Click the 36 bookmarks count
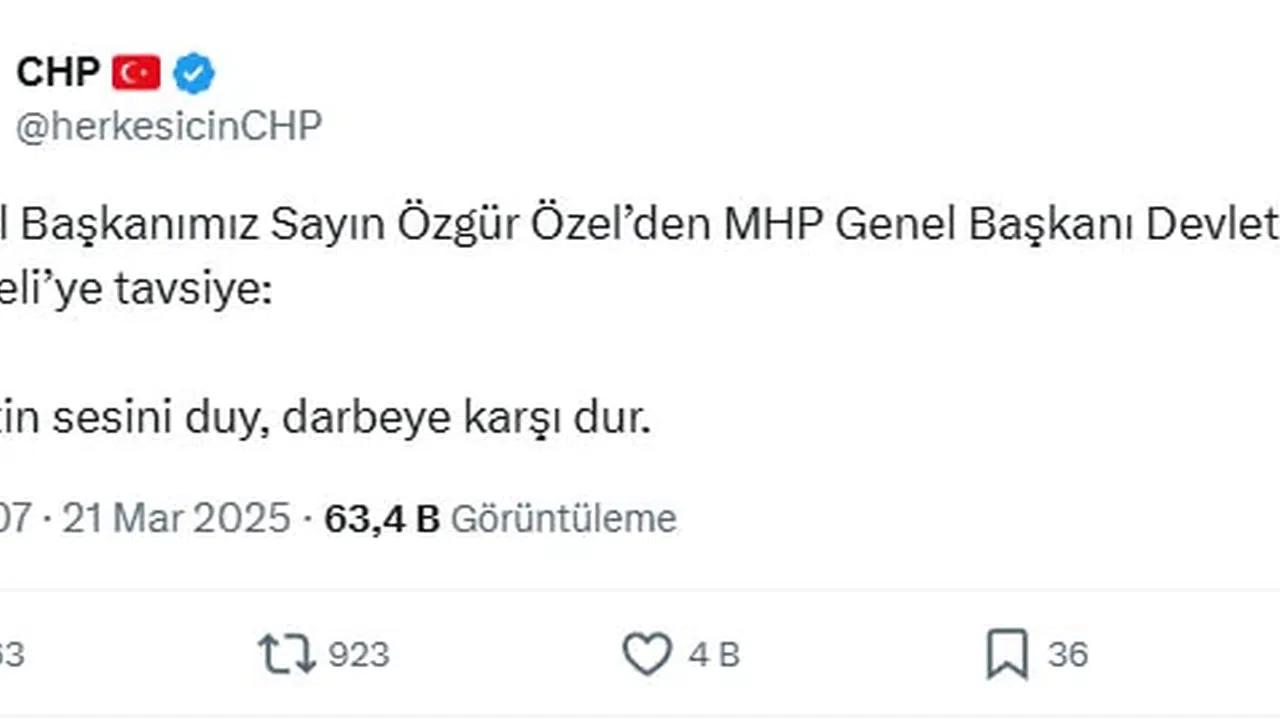Viewport: 1280px width, 720px height. click(x=1068, y=655)
